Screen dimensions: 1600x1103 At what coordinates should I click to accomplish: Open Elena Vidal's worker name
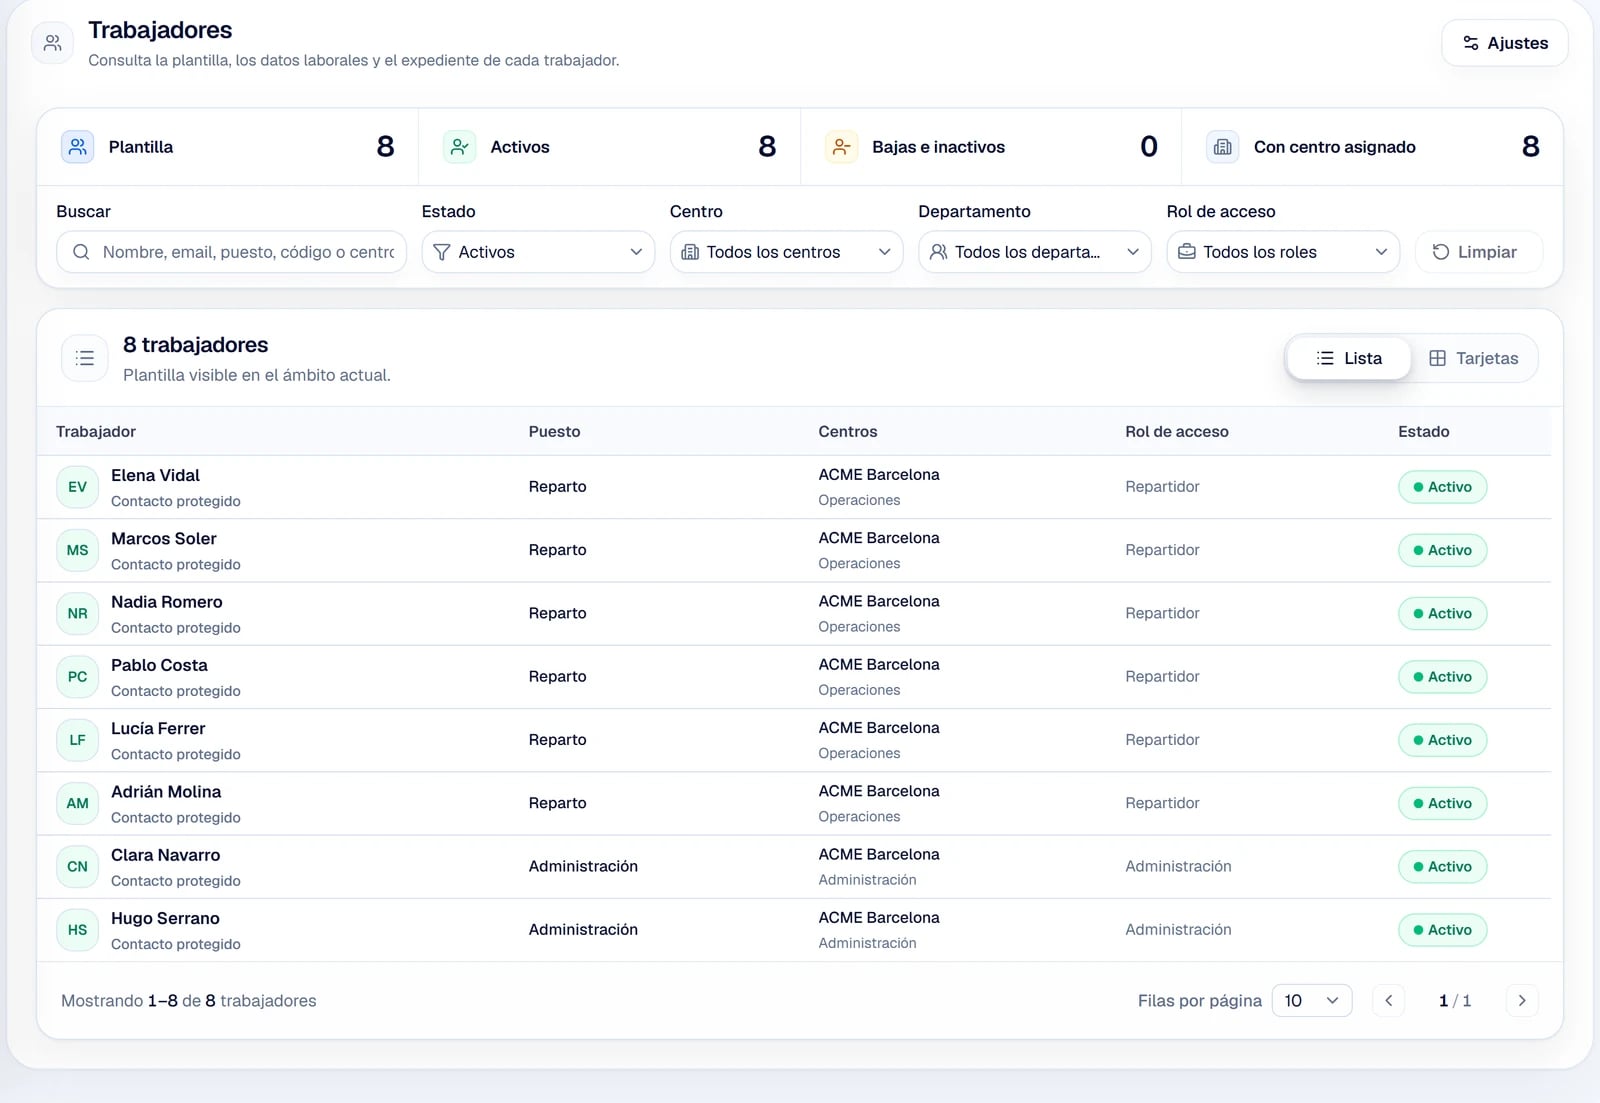coord(155,475)
